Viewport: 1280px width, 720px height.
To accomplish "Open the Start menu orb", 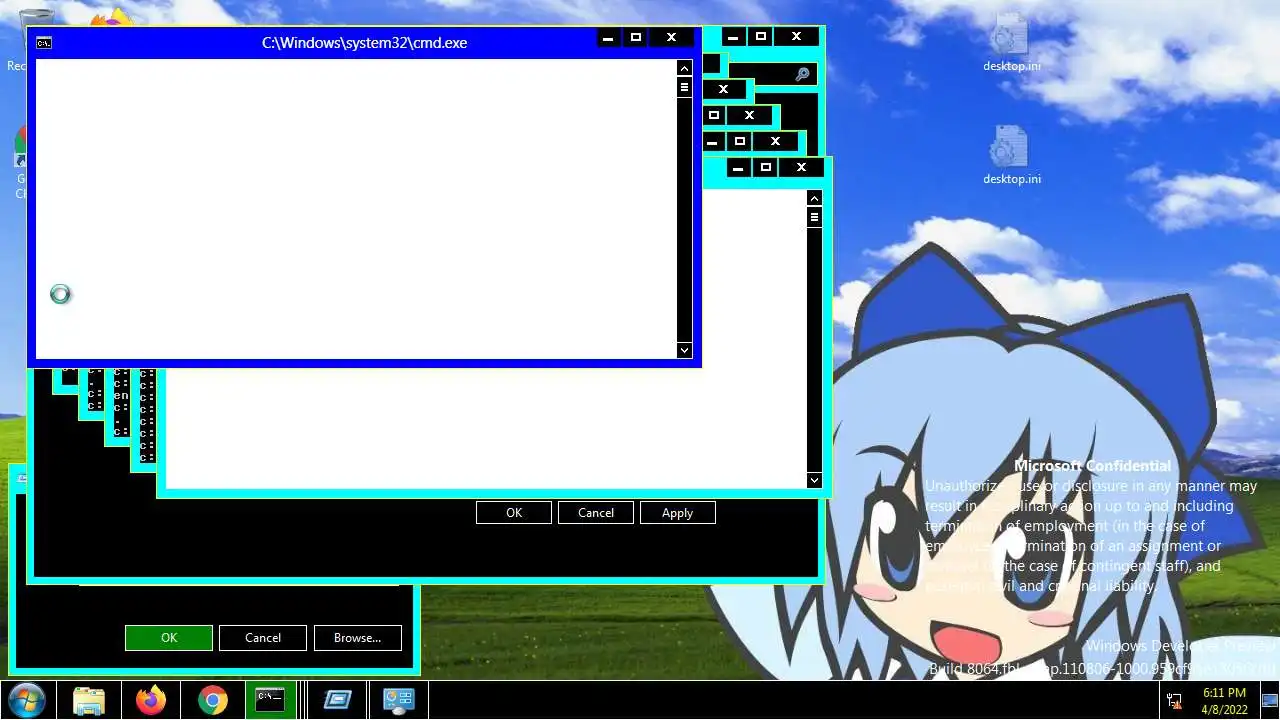I will pos(26,700).
